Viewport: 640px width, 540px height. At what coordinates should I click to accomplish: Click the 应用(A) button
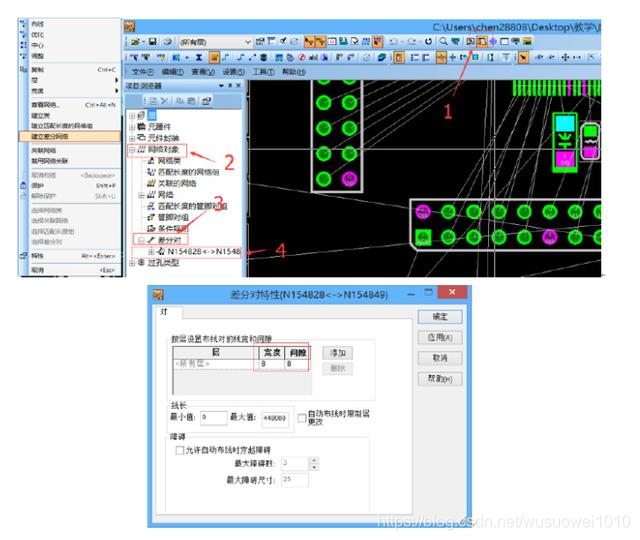tap(440, 338)
